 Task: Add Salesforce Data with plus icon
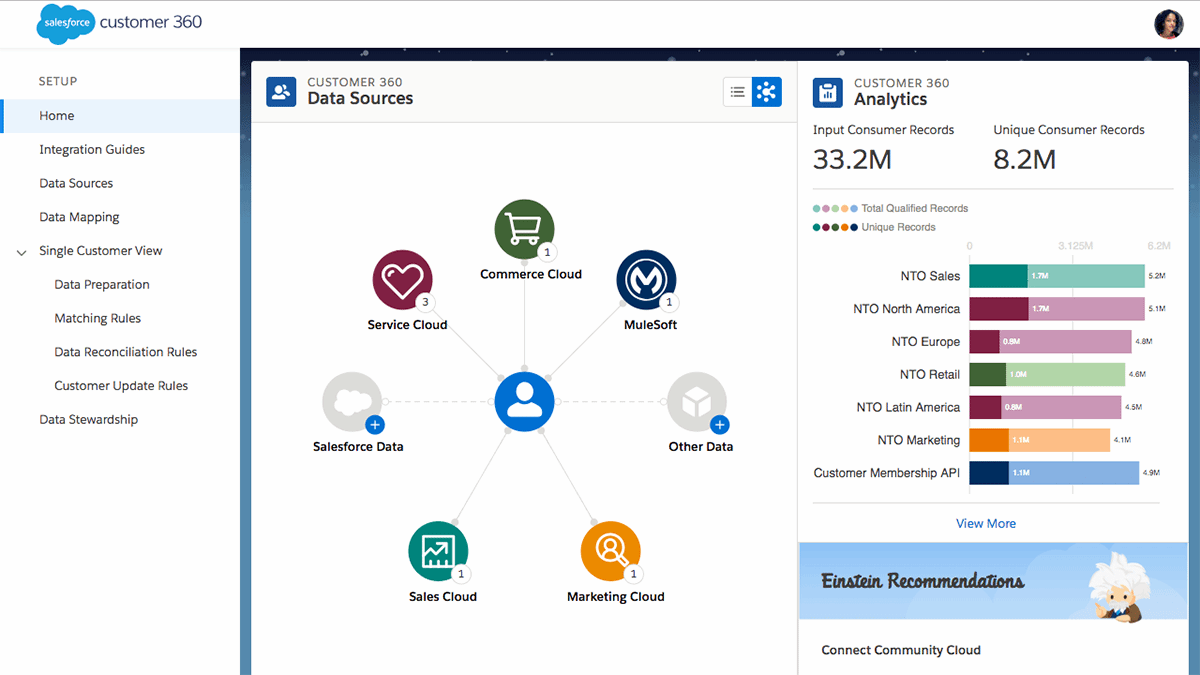(x=375, y=424)
